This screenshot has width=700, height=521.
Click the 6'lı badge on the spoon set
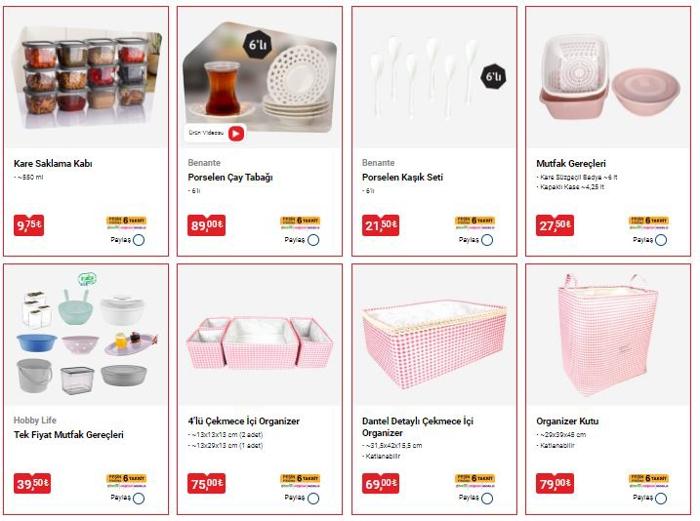[x=493, y=76]
